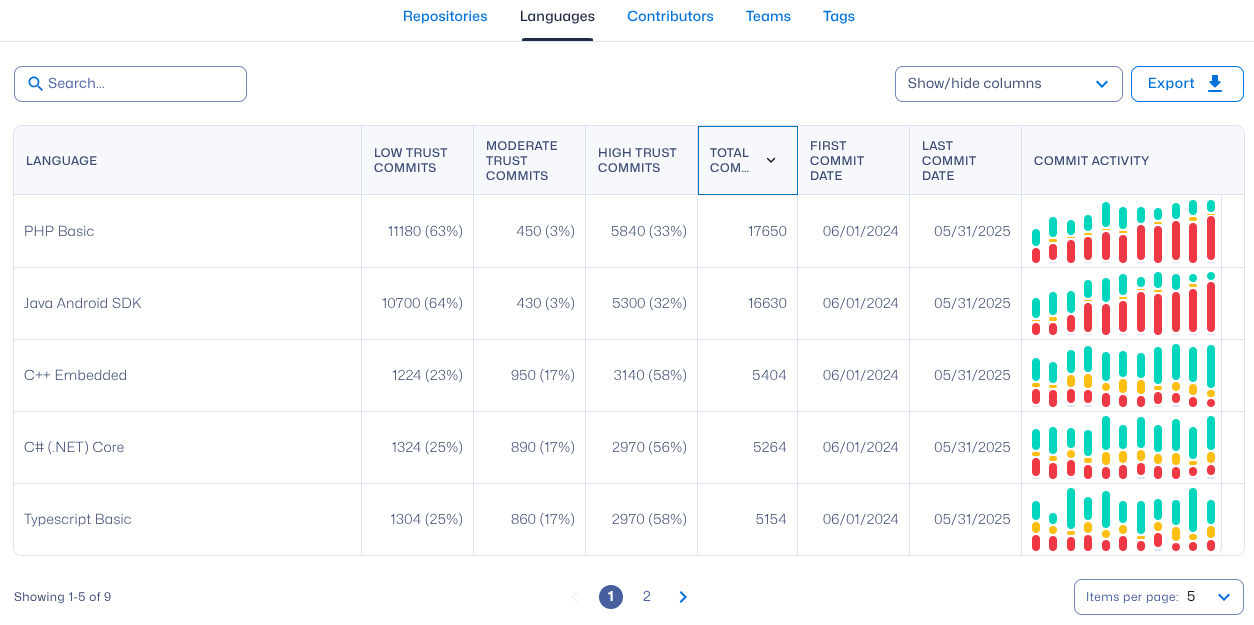Open the Show/hide columns dropdown

click(x=1008, y=84)
